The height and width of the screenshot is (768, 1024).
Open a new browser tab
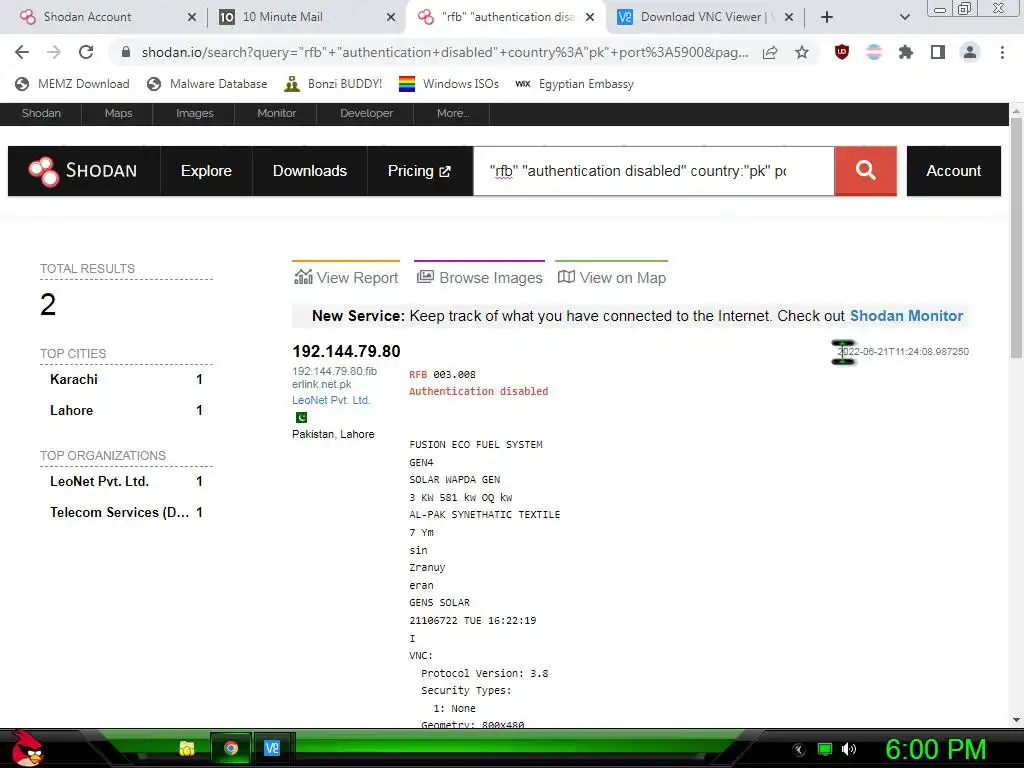point(827,17)
